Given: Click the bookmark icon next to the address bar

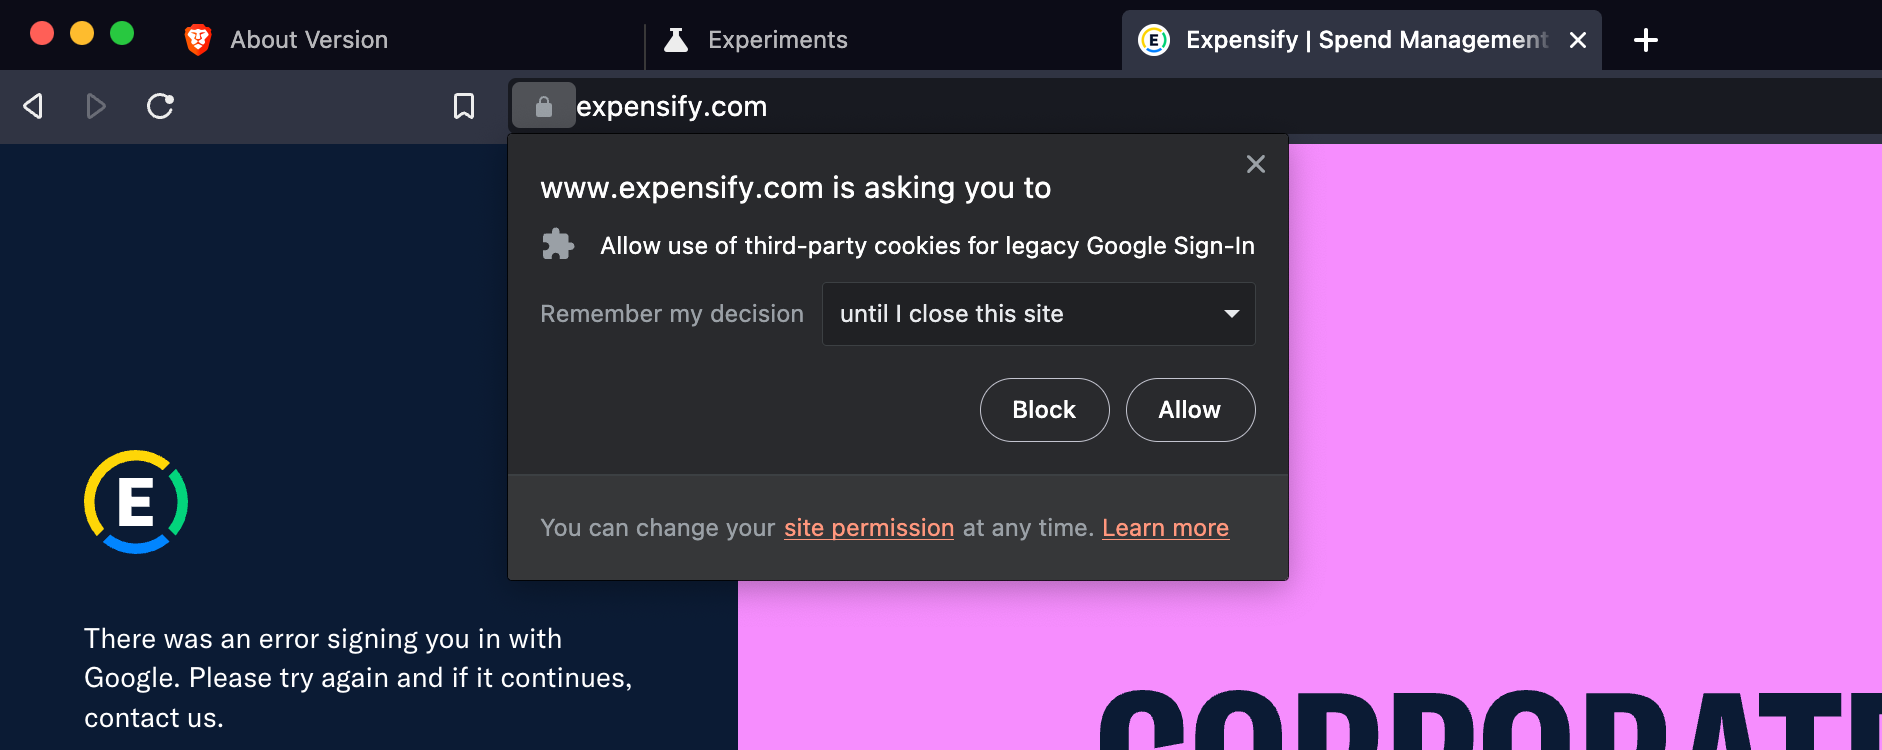Looking at the screenshot, I should 464,106.
